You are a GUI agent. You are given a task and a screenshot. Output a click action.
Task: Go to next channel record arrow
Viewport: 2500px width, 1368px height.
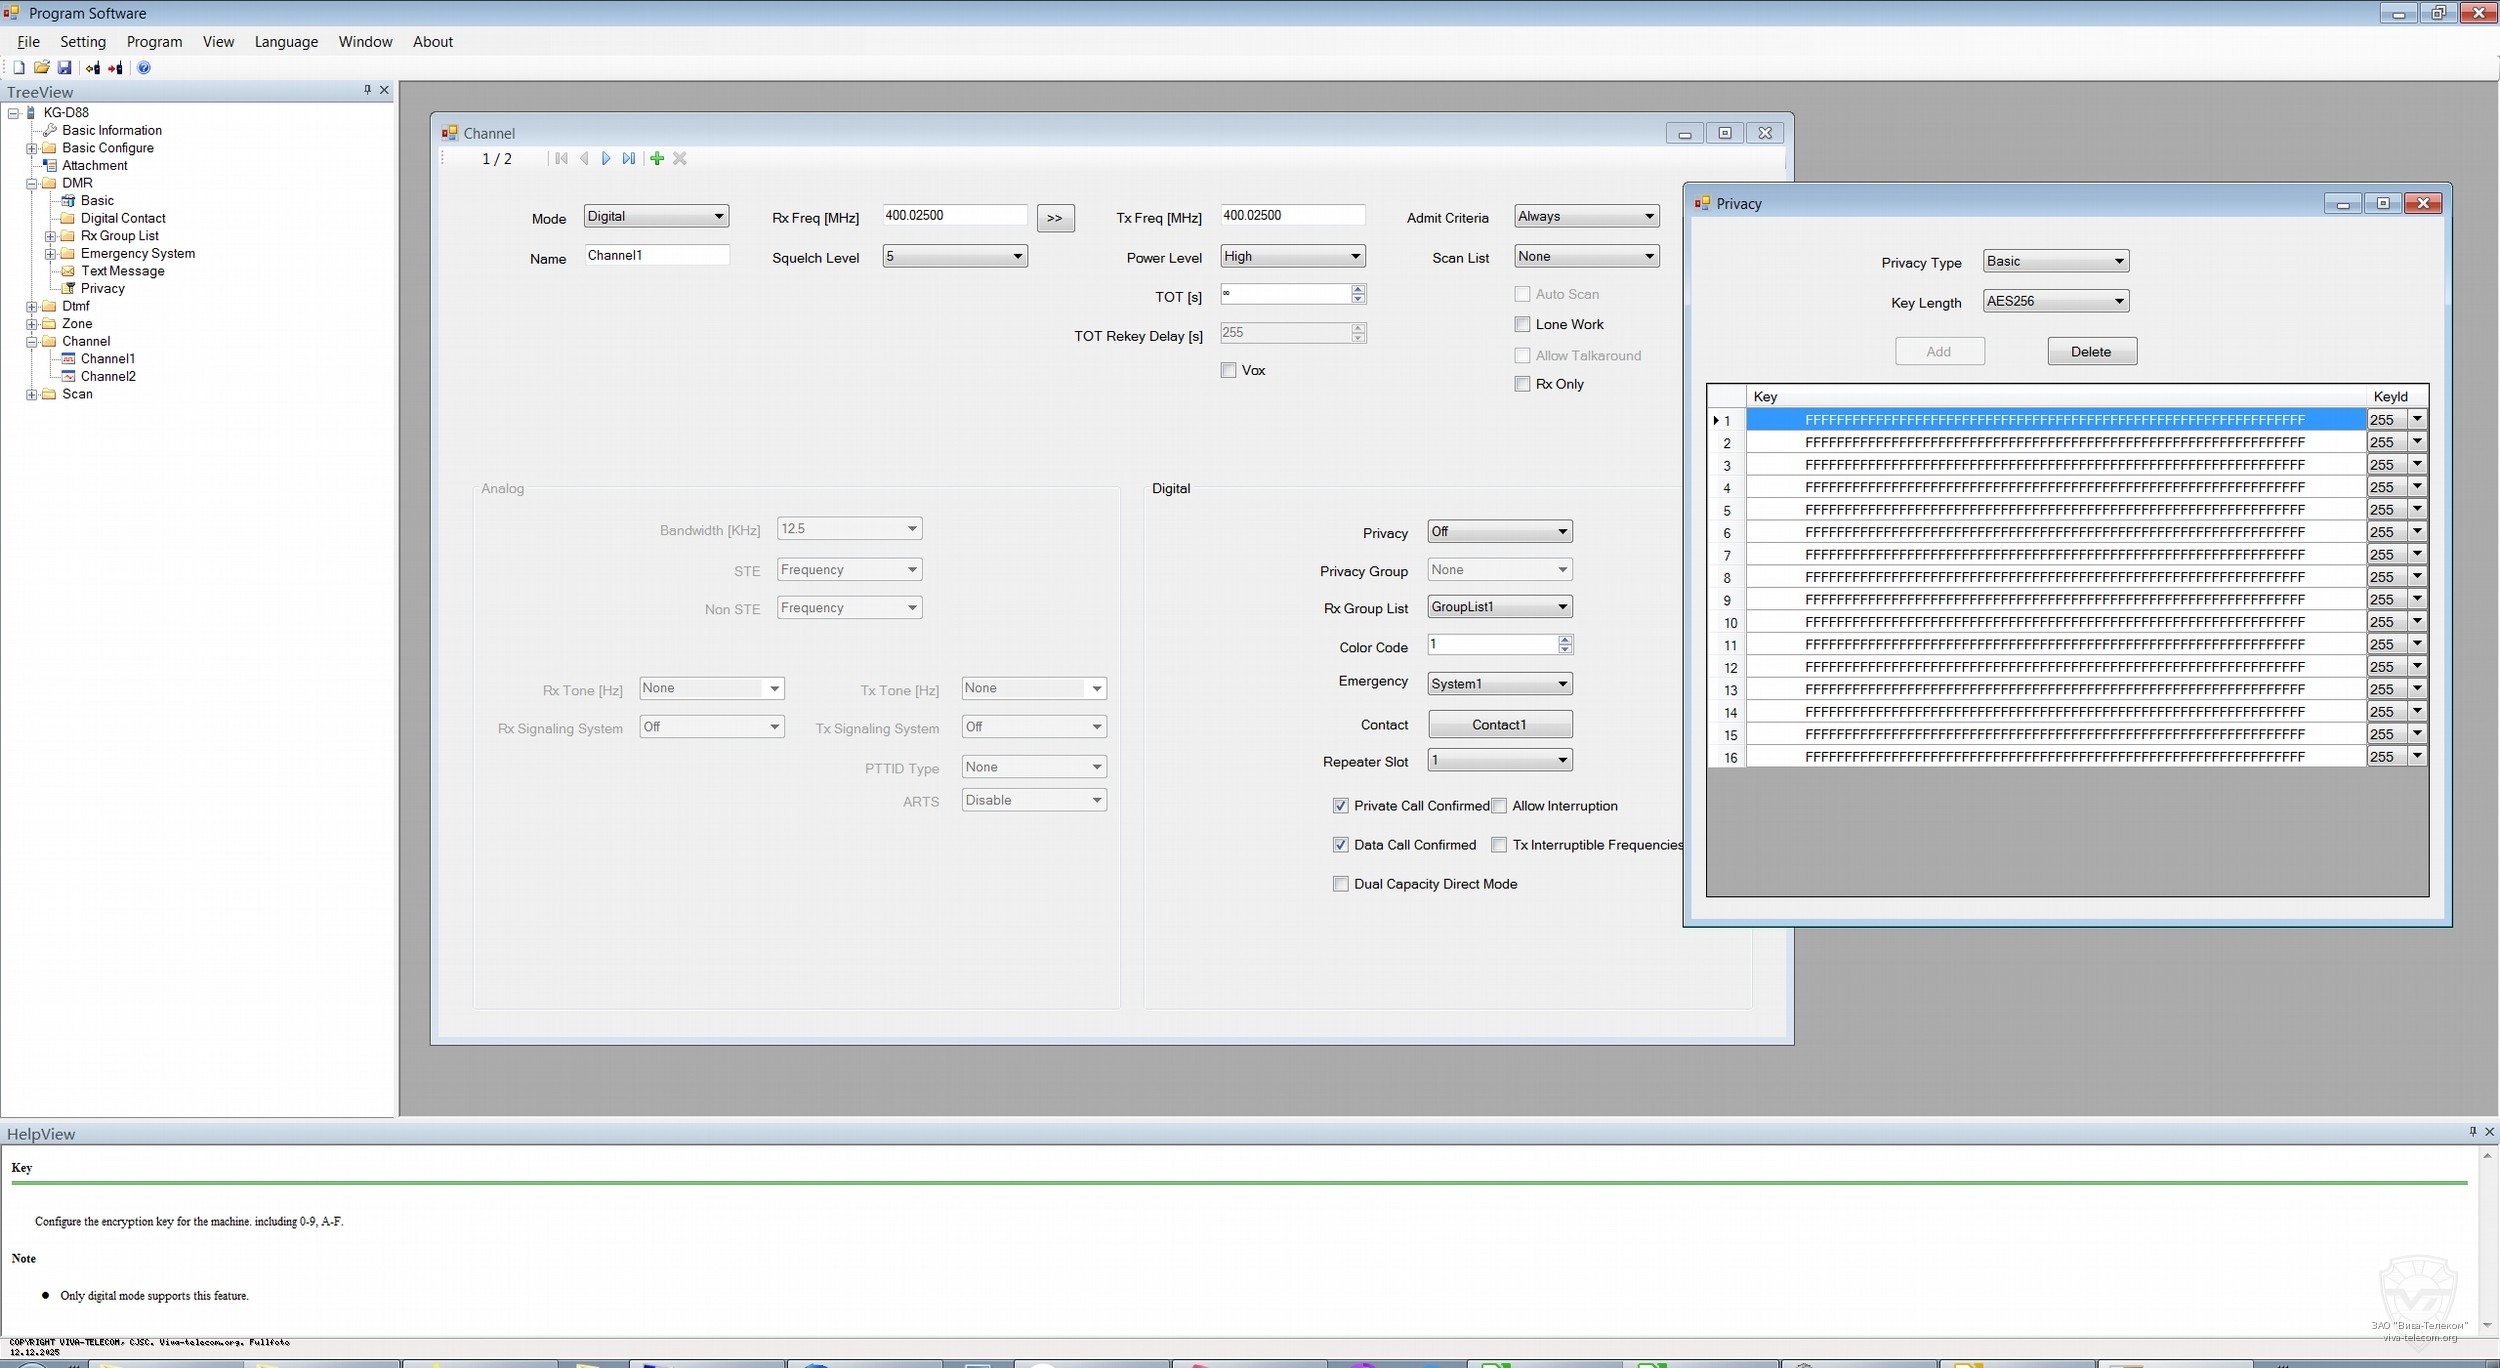606,159
